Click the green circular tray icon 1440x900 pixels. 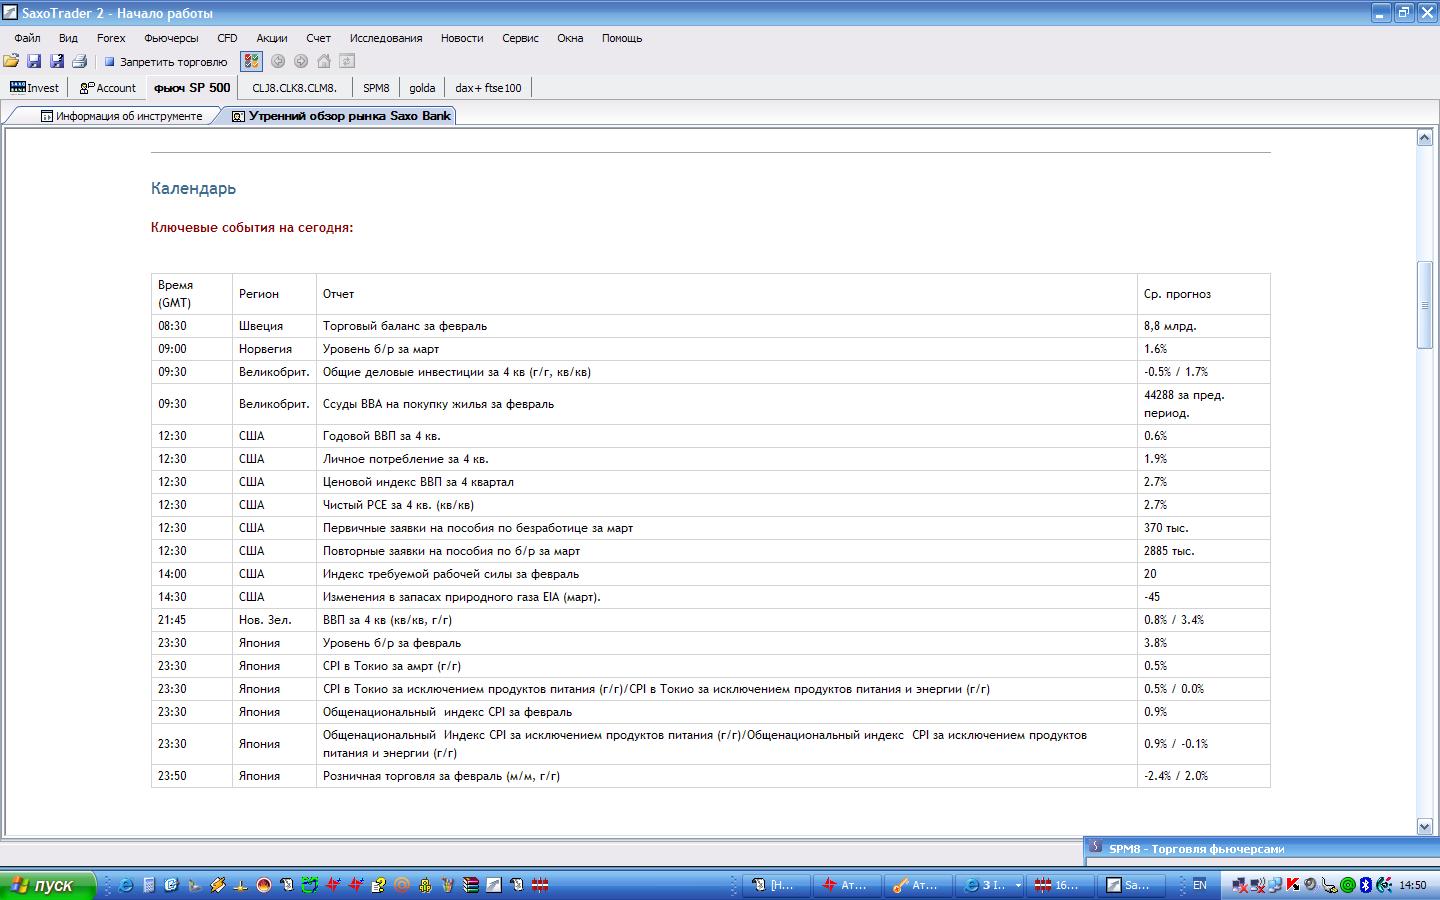point(1347,885)
